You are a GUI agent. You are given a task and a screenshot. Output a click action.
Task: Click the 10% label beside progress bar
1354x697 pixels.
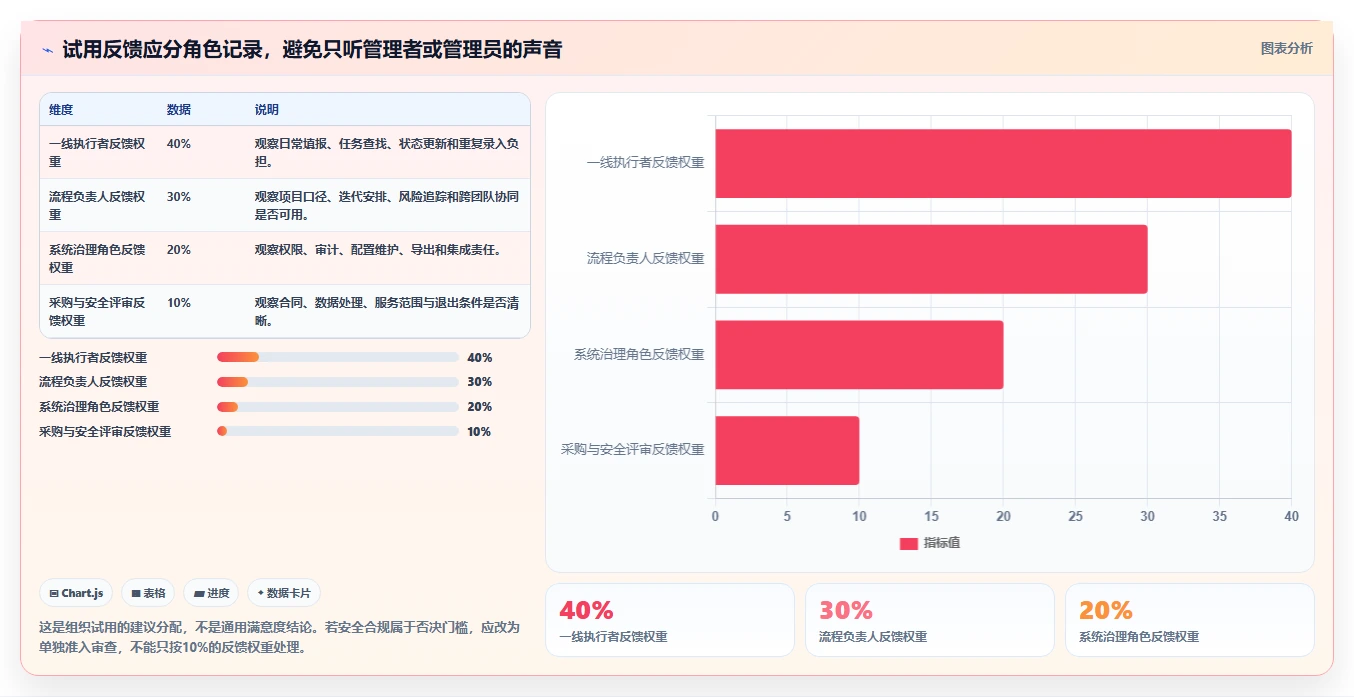[480, 432]
